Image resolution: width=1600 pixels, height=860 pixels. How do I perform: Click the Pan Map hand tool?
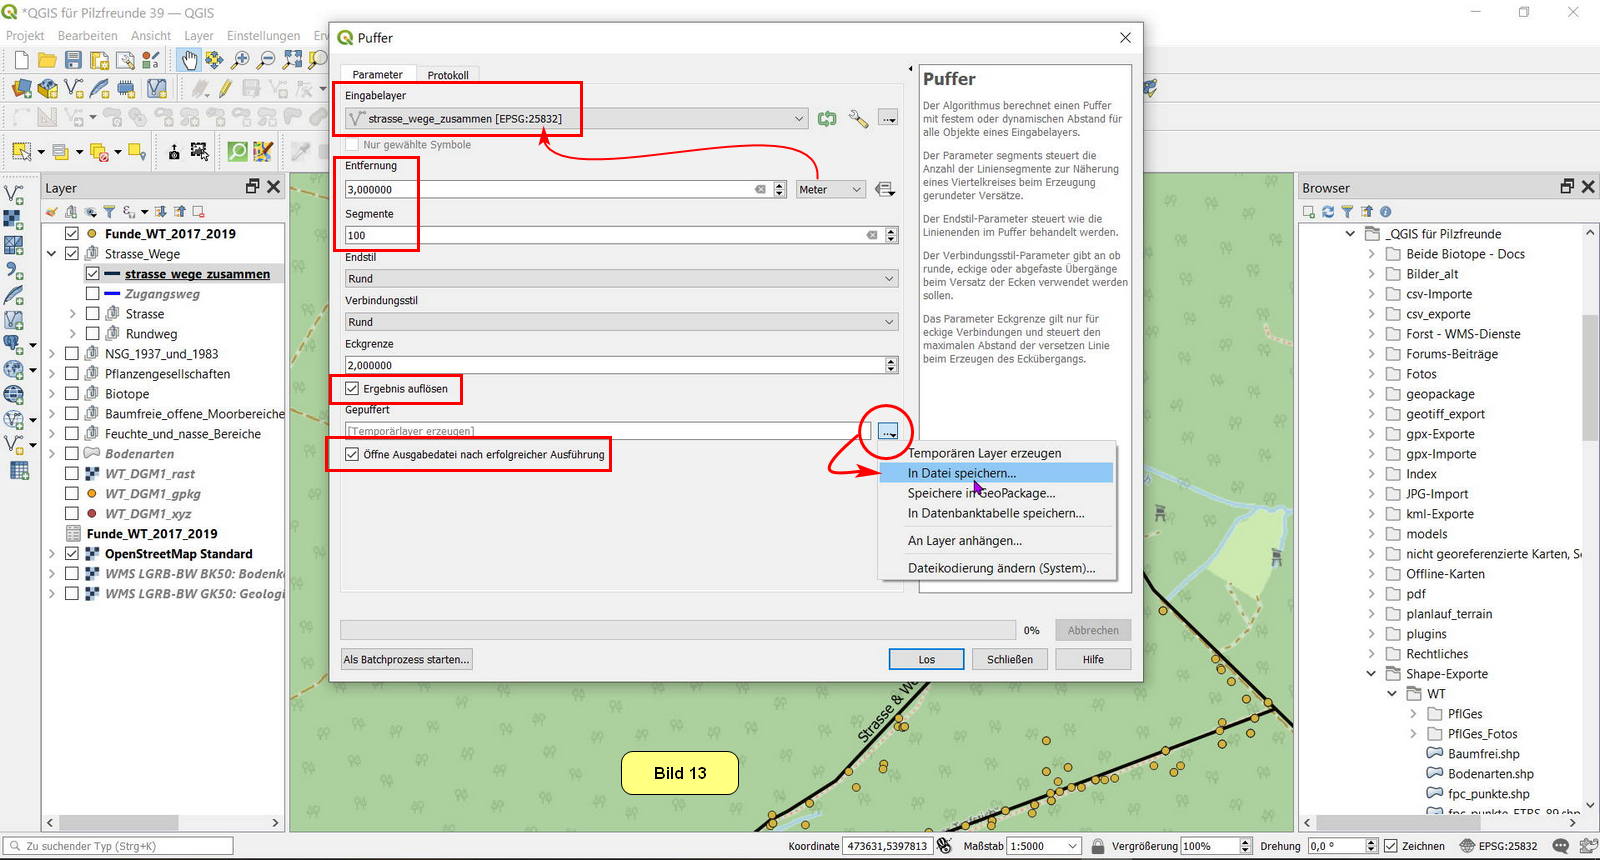(x=189, y=61)
